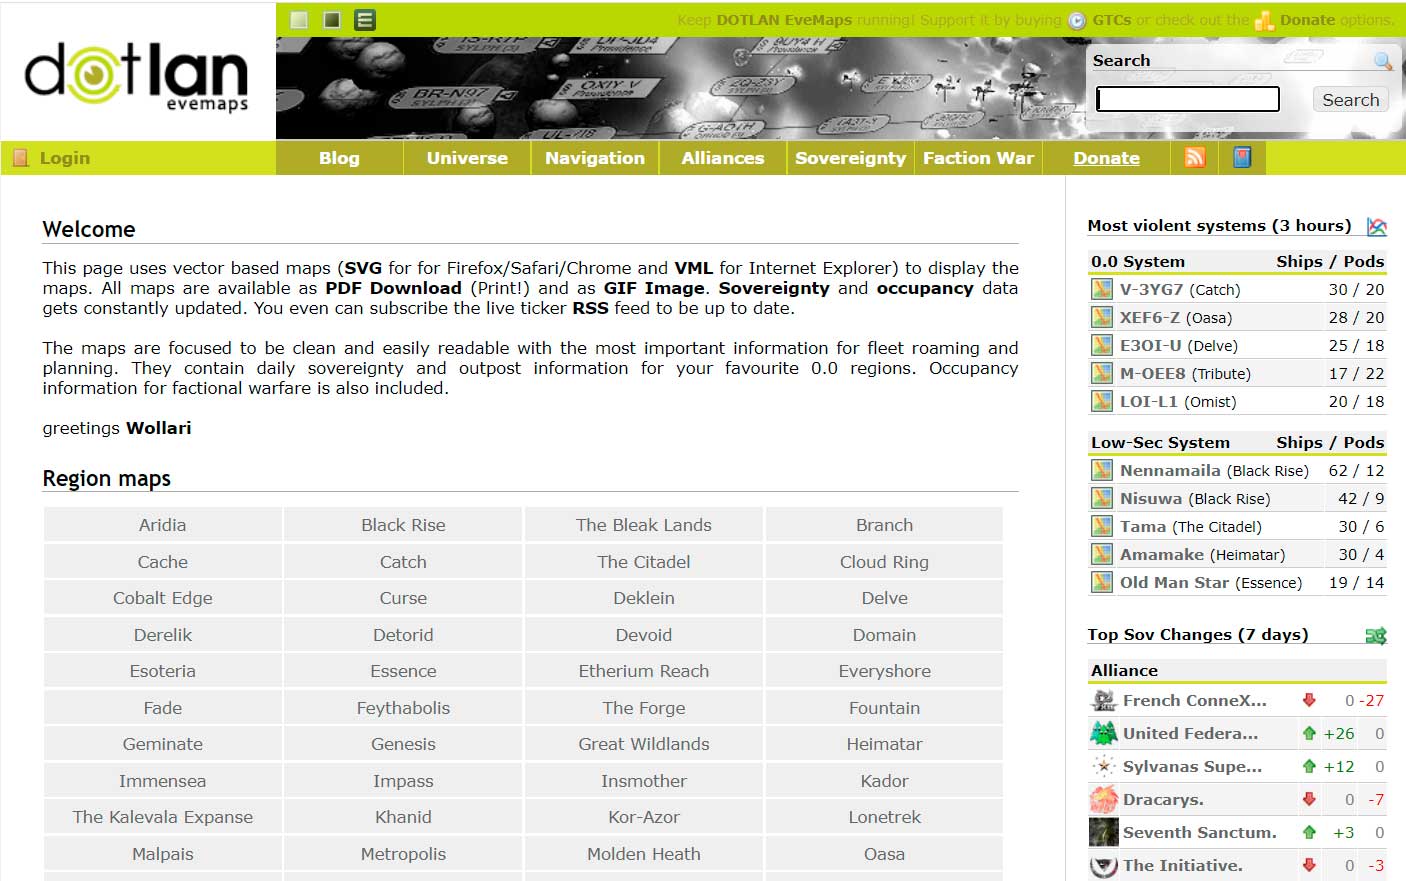Image resolution: width=1406 pixels, height=881 pixels.
Task: Open The Bleak Lands region map
Action: 644,525
